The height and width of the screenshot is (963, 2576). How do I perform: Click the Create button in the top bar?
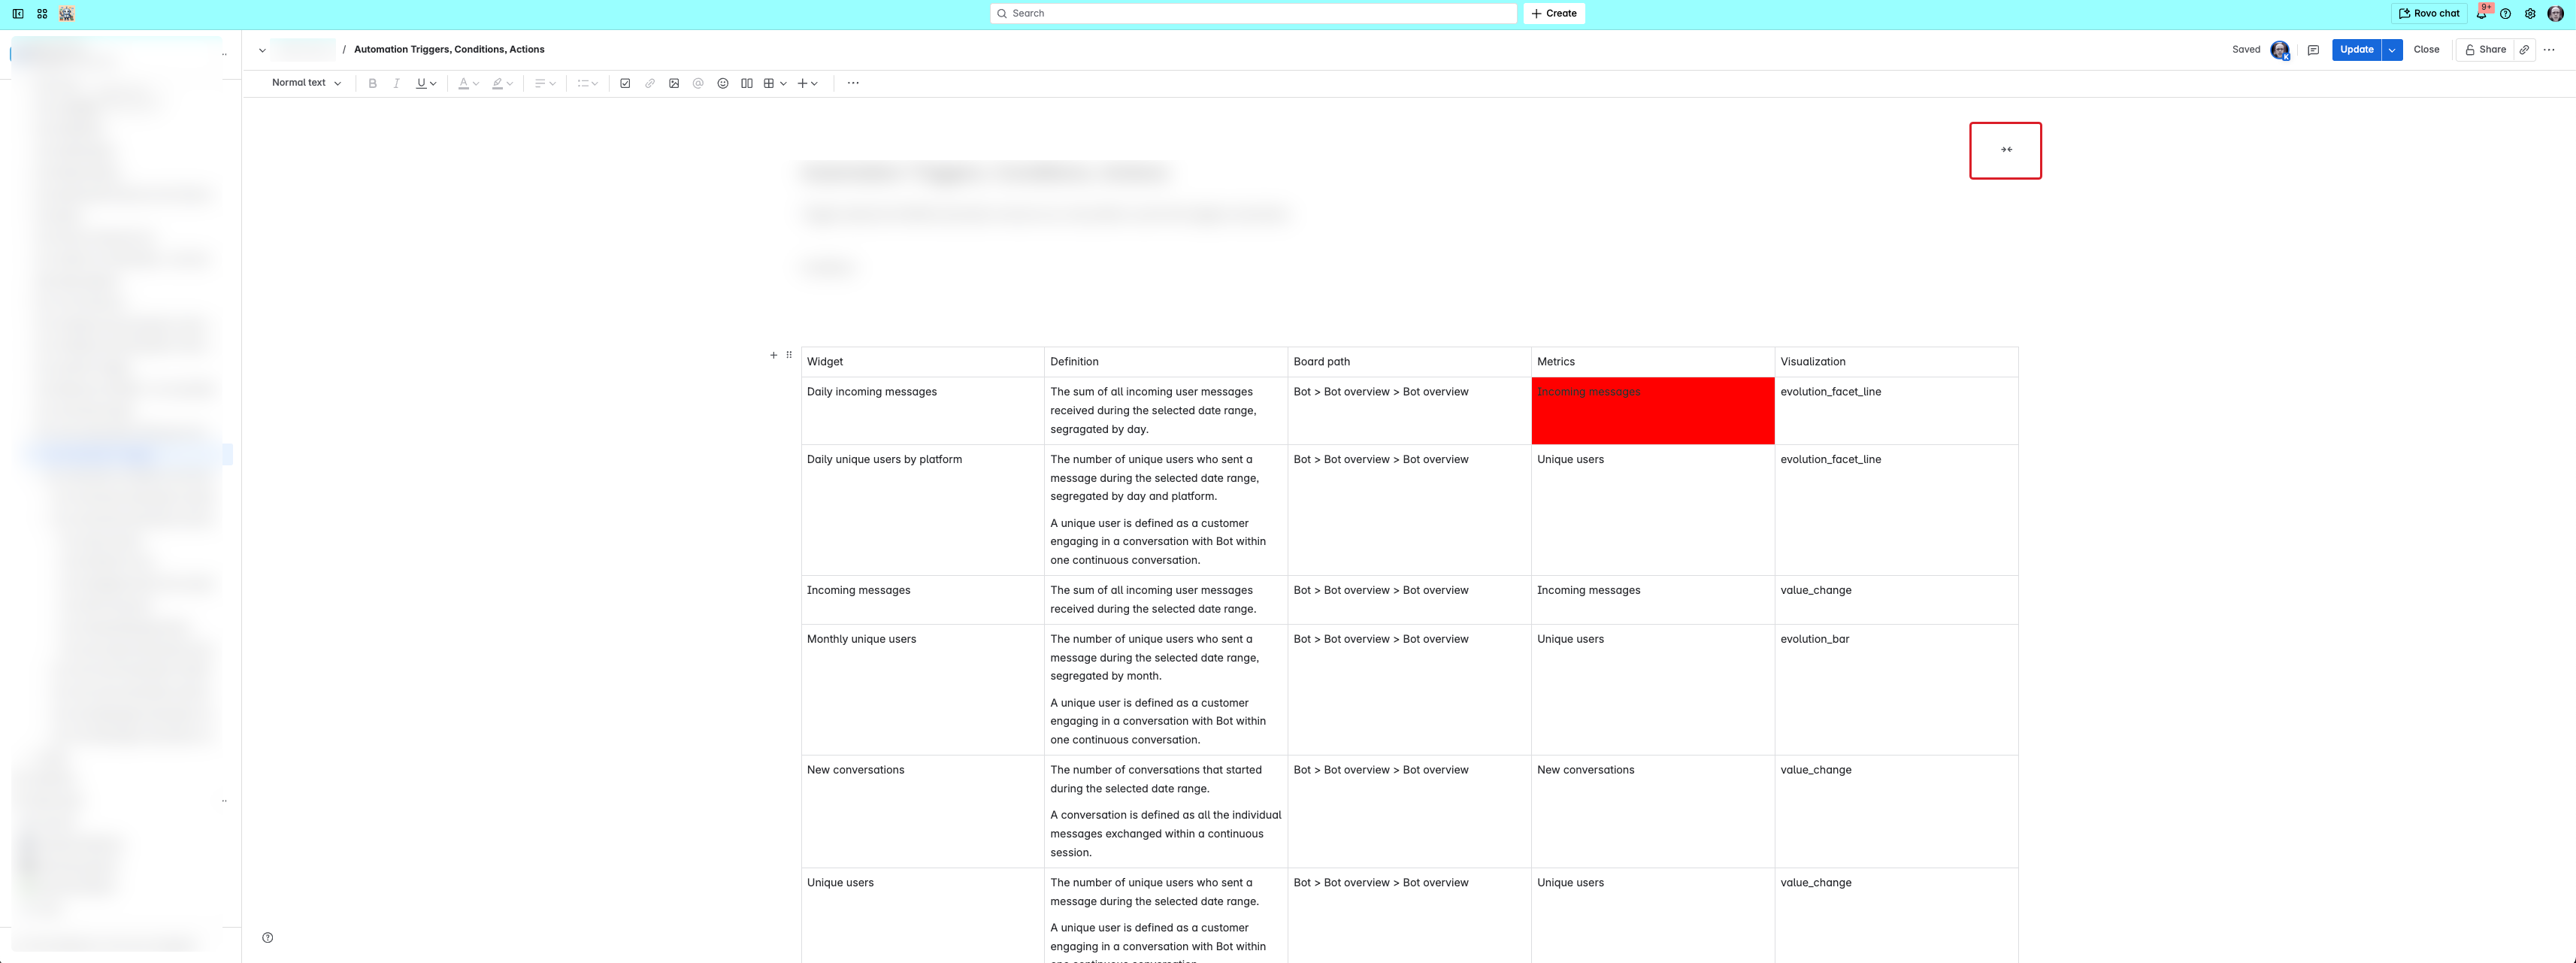(1554, 13)
